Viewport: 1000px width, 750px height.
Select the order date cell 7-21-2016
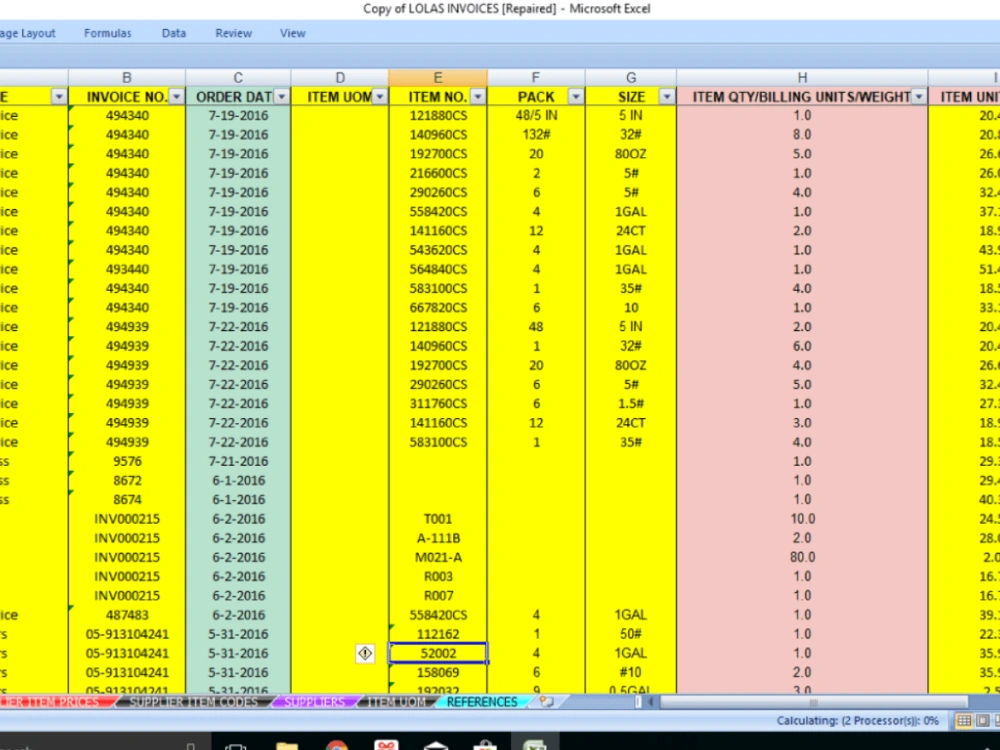238,461
